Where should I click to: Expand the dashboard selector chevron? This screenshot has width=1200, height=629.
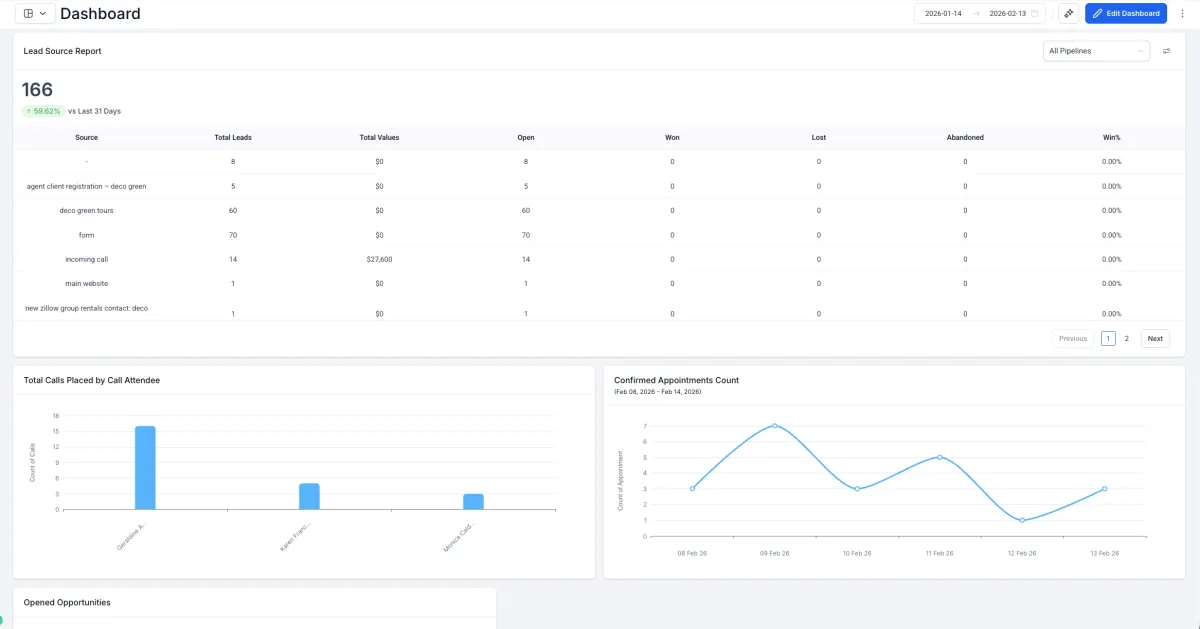pyautogui.click(x=42, y=13)
